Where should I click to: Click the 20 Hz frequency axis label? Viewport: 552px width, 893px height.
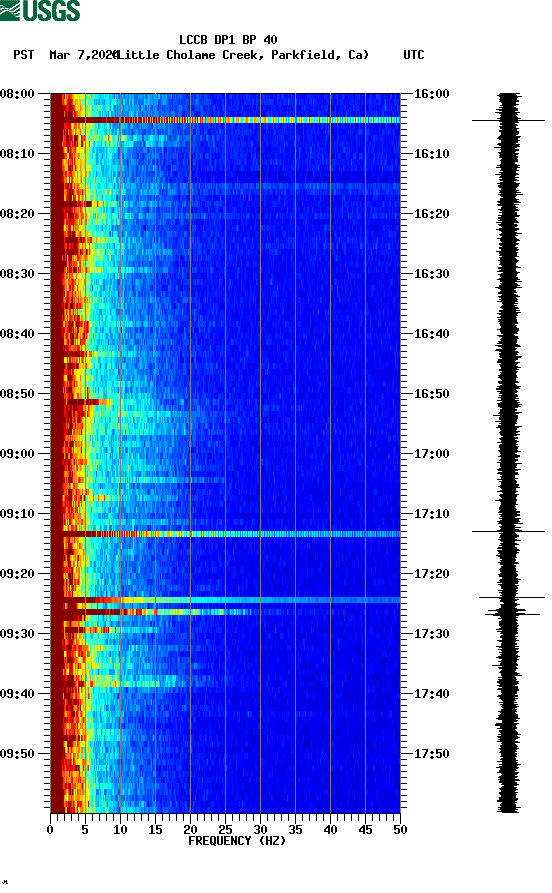click(190, 830)
